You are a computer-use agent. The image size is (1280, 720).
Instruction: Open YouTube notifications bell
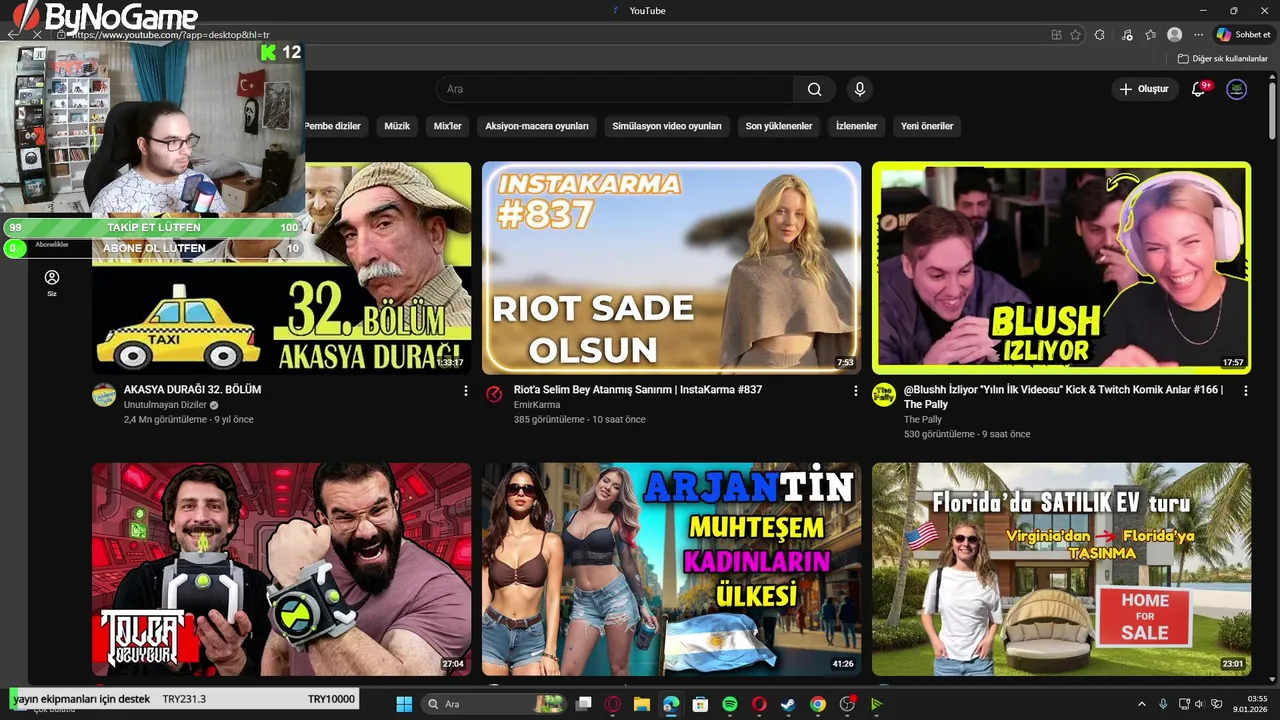tap(1199, 89)
